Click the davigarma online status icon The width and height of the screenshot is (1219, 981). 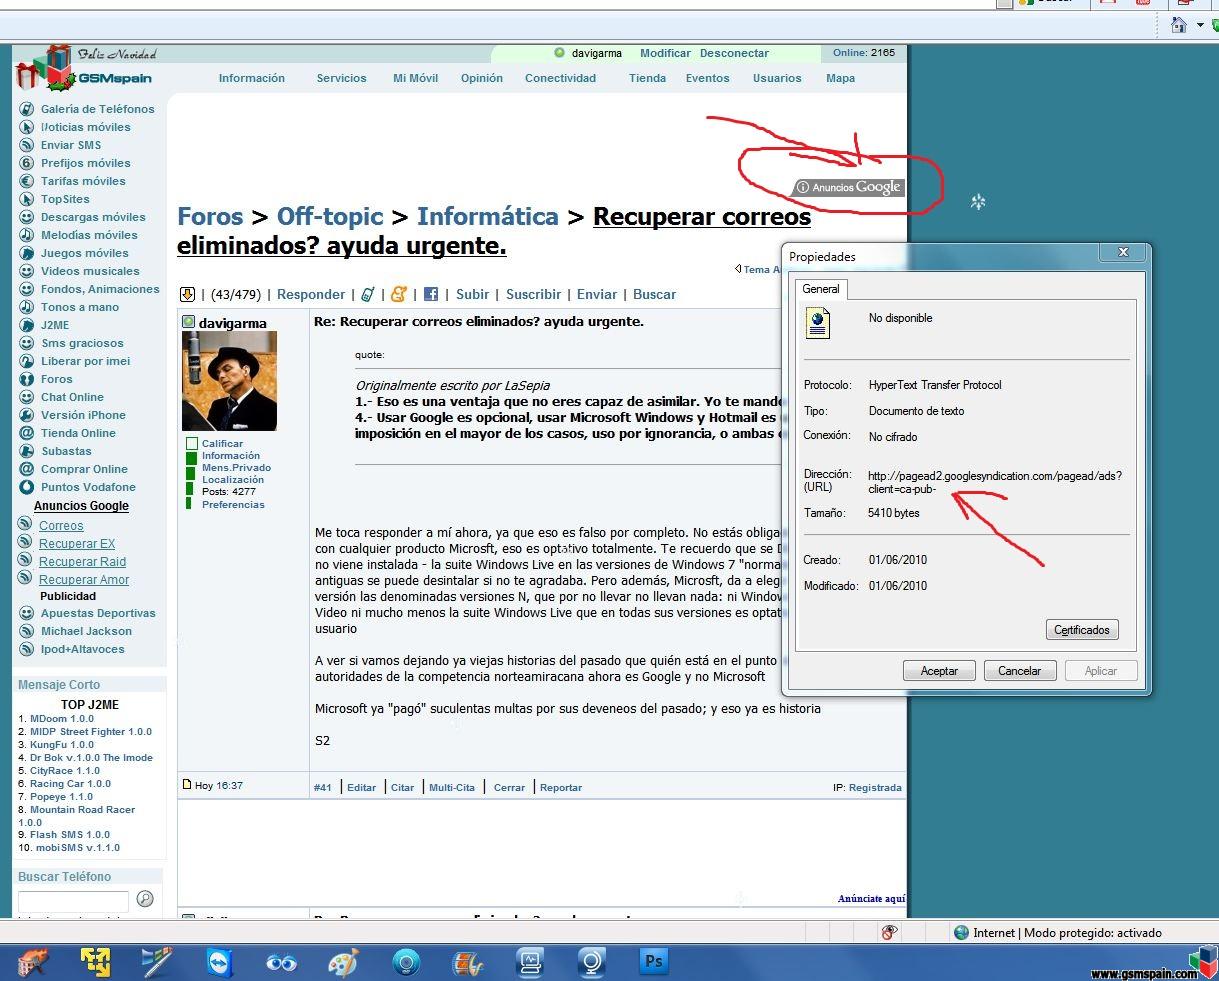(188, 322)
